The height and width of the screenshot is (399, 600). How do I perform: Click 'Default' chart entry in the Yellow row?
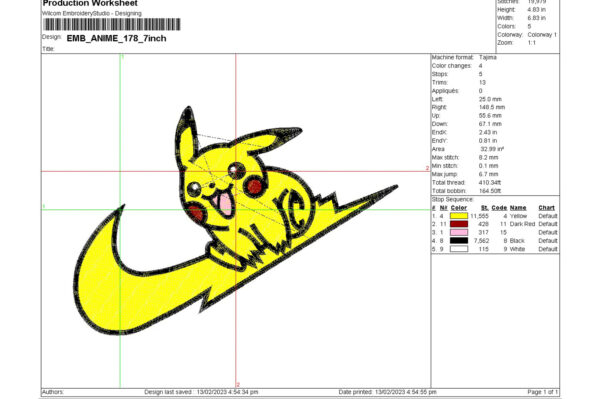coord(548,216)
